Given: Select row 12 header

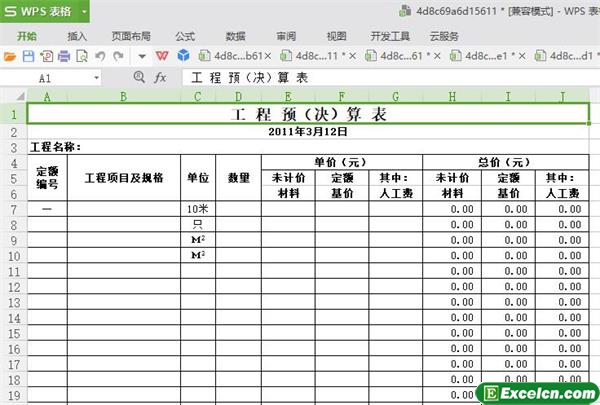Looking at the screenshot, I should tap(14, 287).
